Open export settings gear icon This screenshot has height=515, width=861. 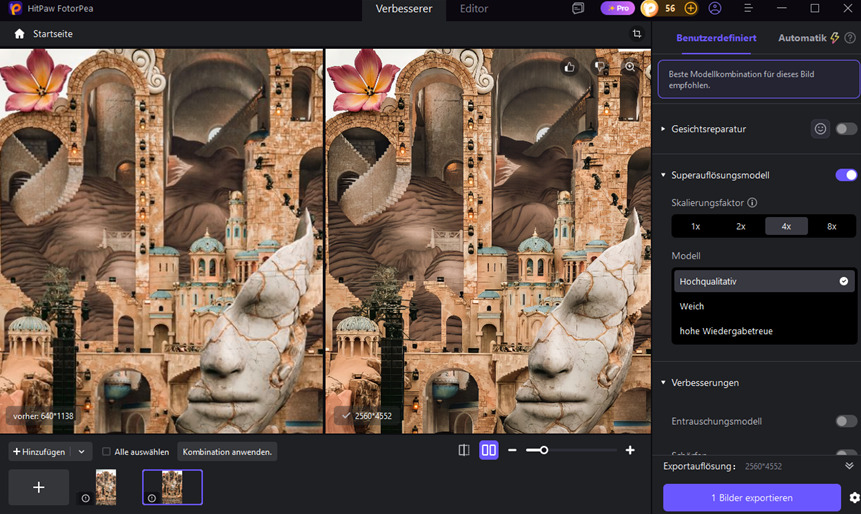coord(854,497)
